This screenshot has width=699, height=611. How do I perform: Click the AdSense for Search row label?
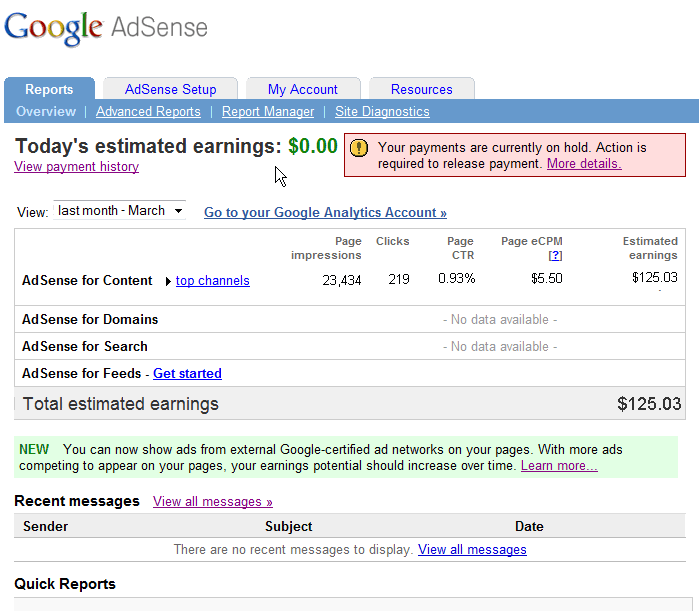coord(85,346)
